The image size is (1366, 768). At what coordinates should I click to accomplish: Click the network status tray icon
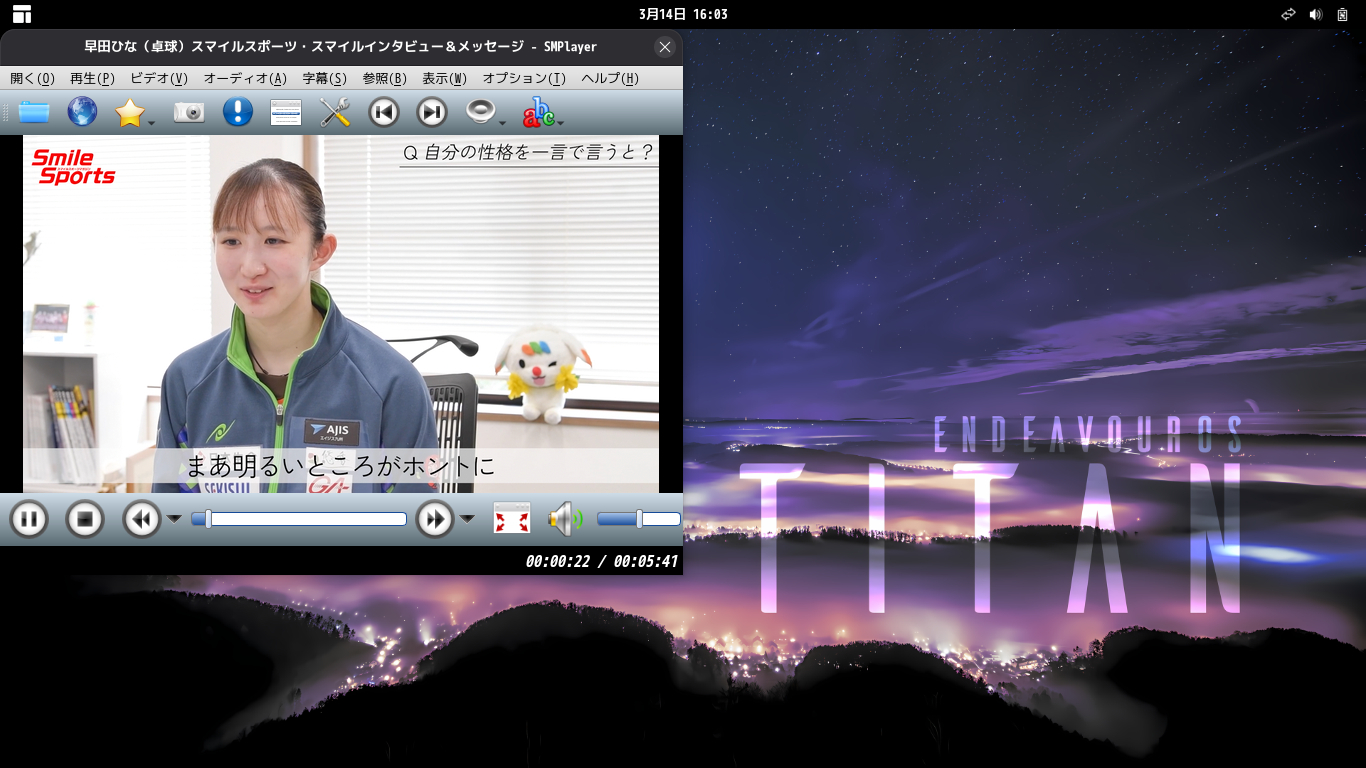click(x=1289, y=14)
